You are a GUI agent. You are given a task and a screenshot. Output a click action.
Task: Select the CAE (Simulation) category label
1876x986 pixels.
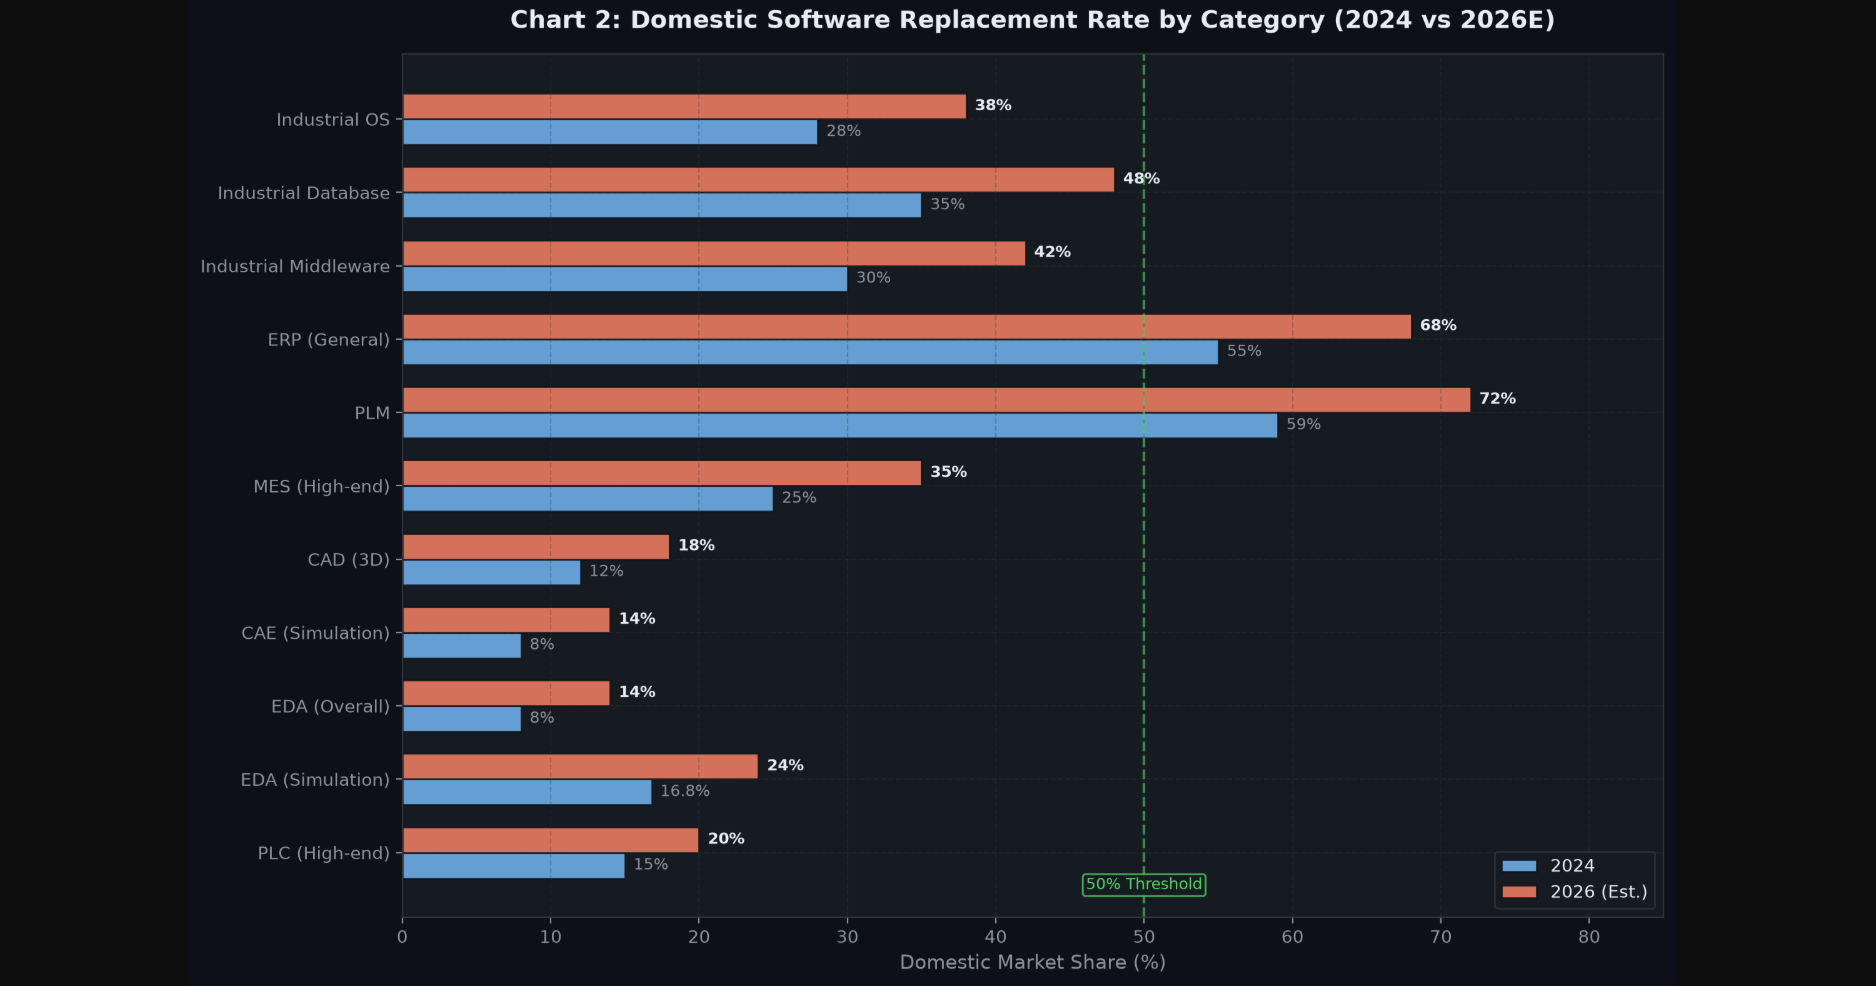(316, 633)
